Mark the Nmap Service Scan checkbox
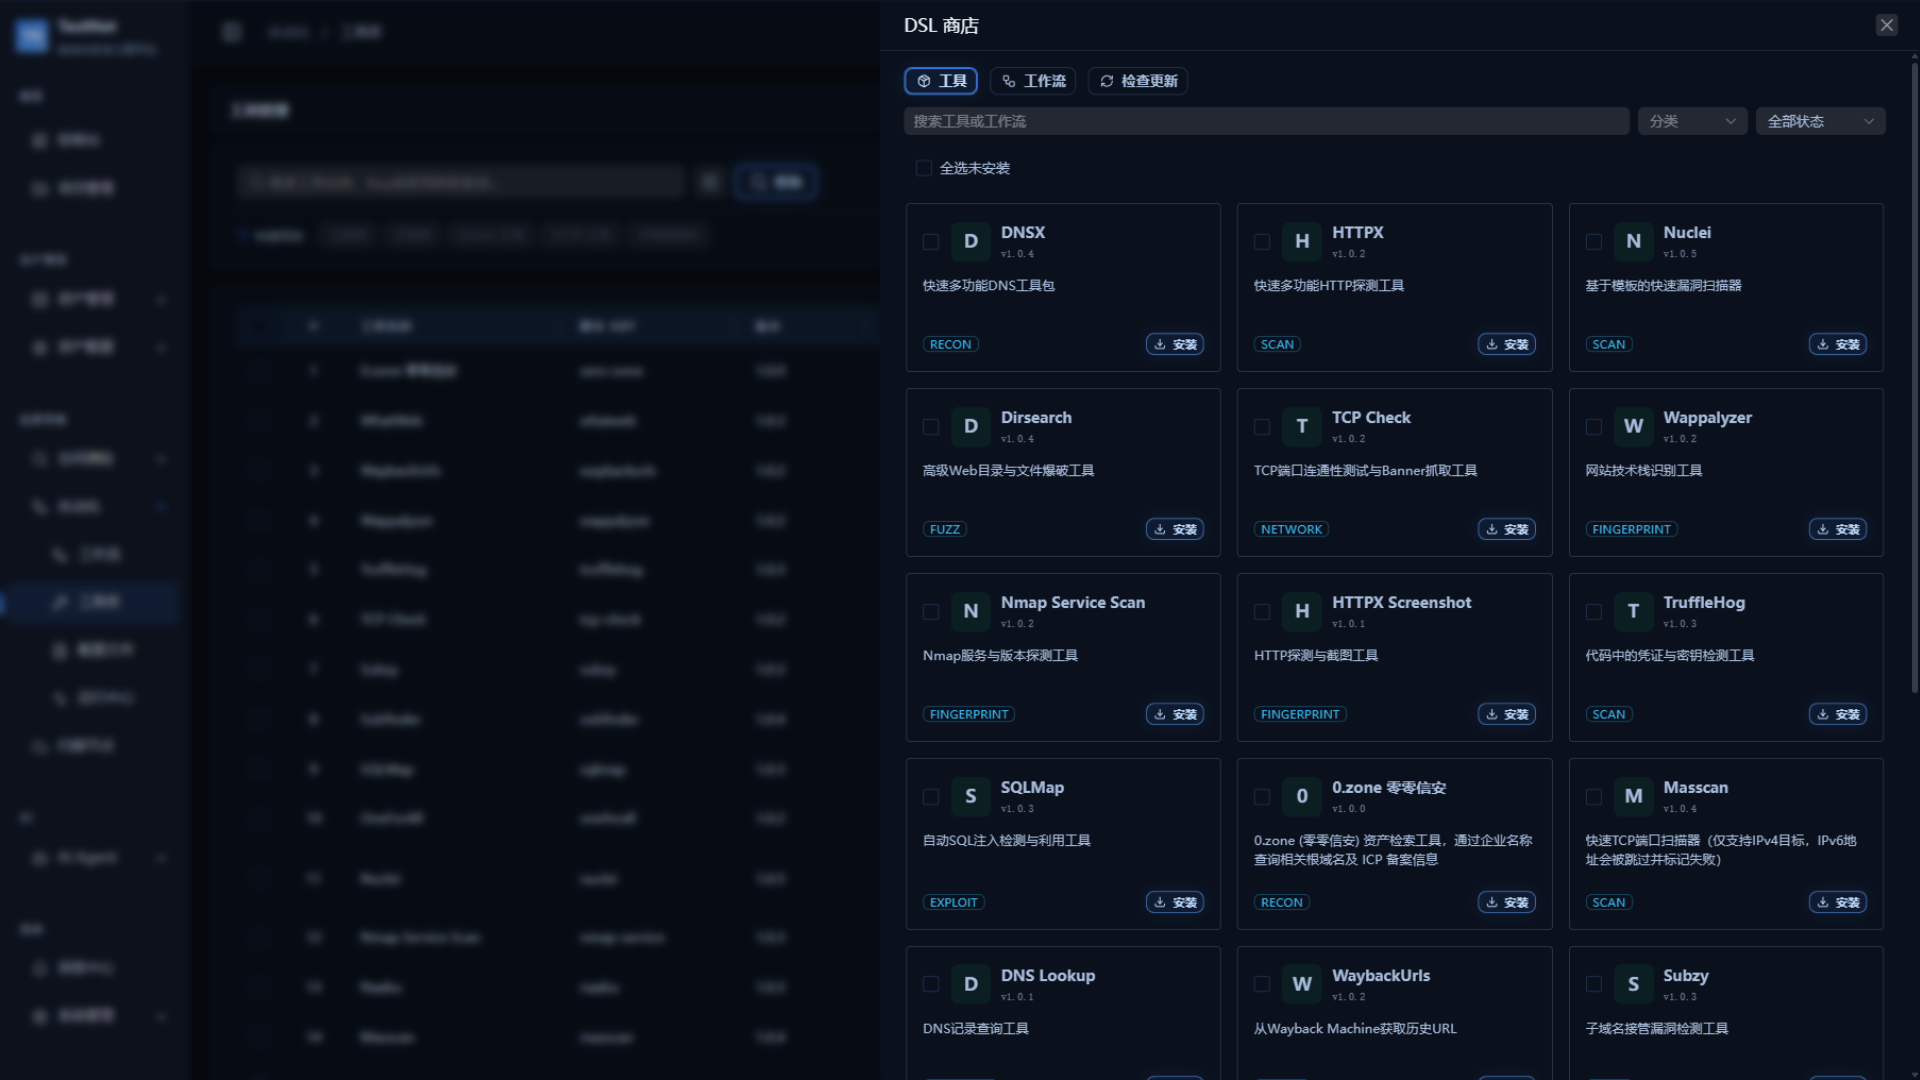 (x=931, y=612)
